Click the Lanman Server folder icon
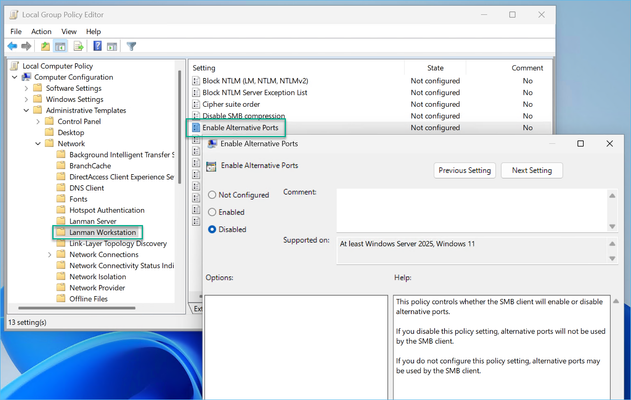The width and height of the screenshot is (631, 400). (x=61, y=221)
